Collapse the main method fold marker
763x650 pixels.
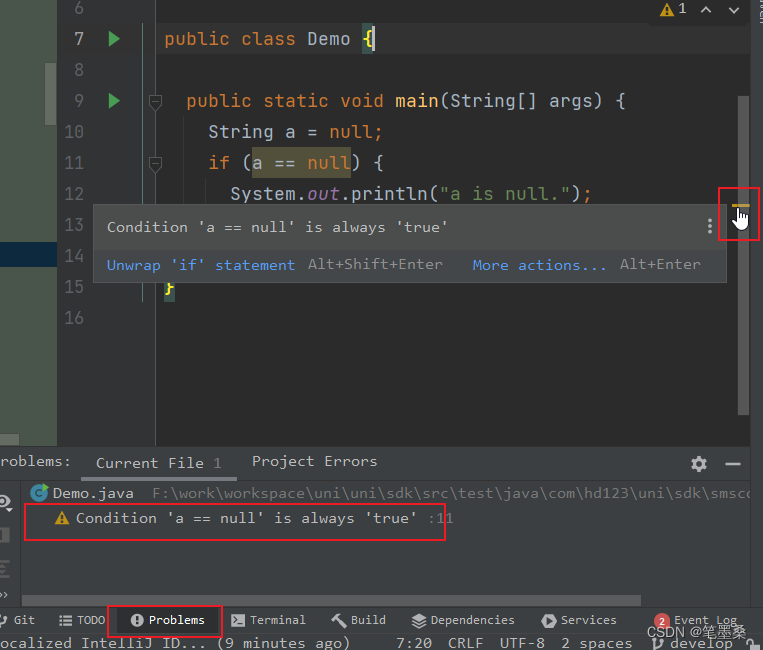coord(155,102)
